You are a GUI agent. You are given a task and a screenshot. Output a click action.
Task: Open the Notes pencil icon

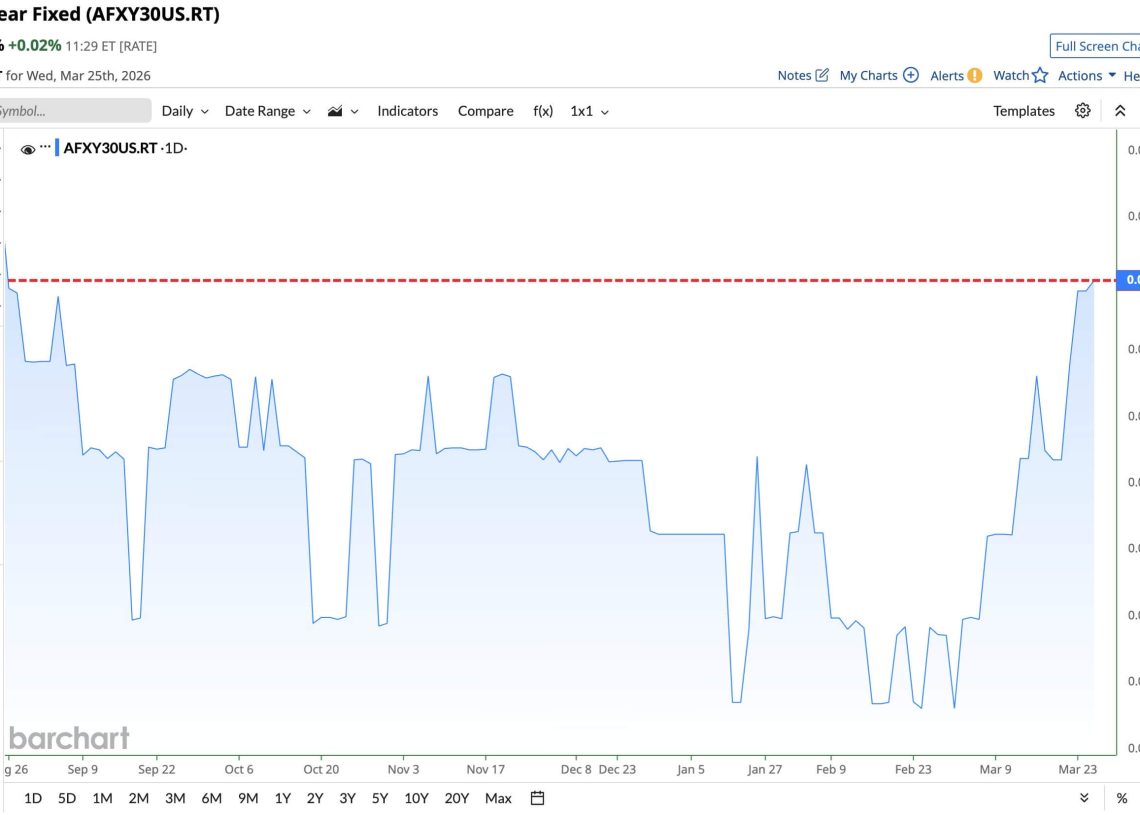point(822,75)
